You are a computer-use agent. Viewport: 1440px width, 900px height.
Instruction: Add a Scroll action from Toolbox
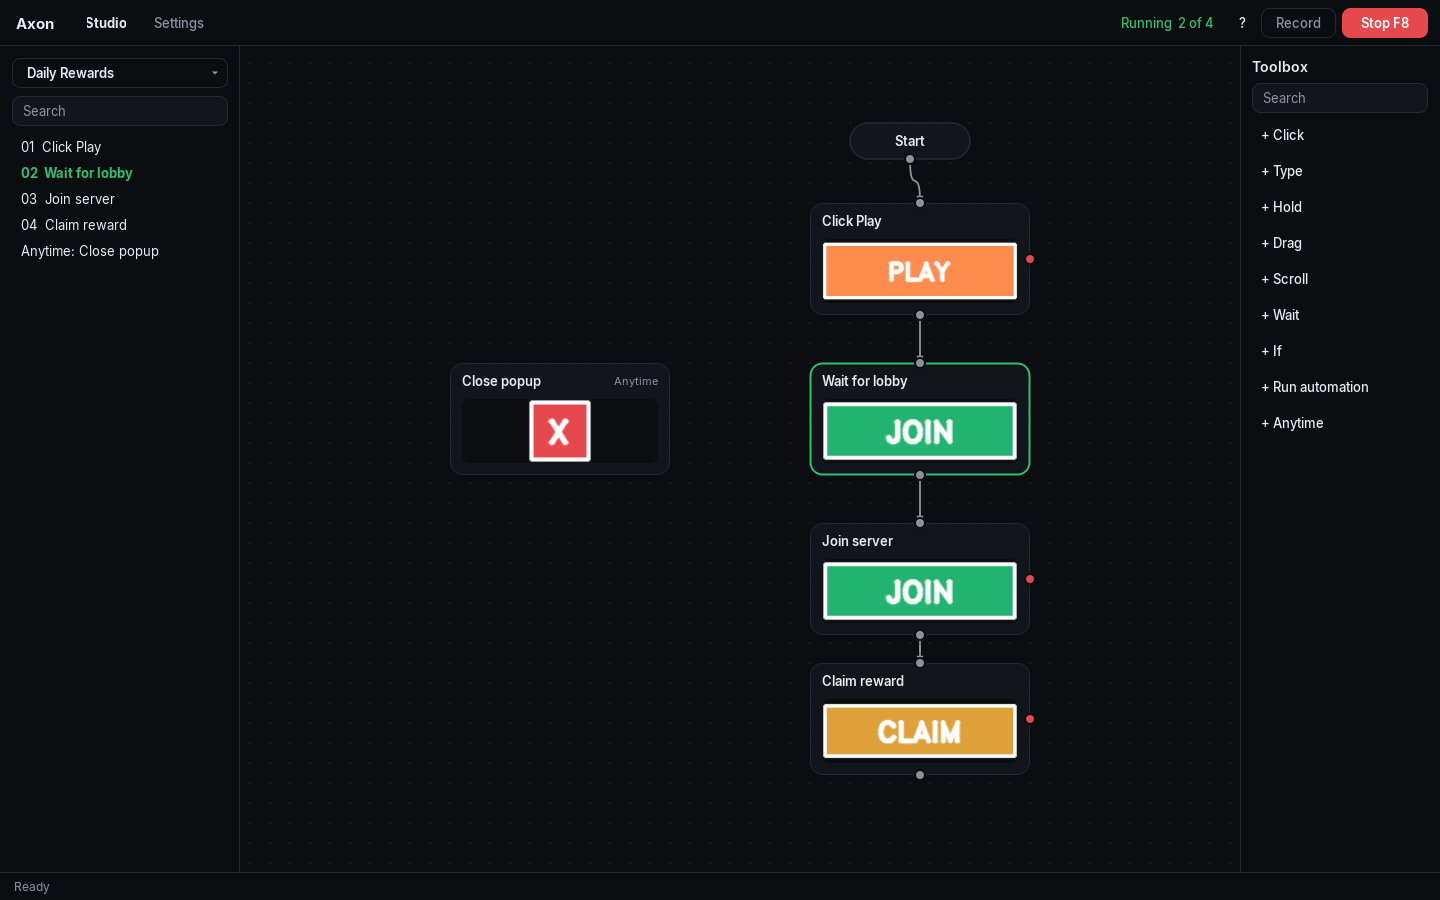coord(1340,279)
